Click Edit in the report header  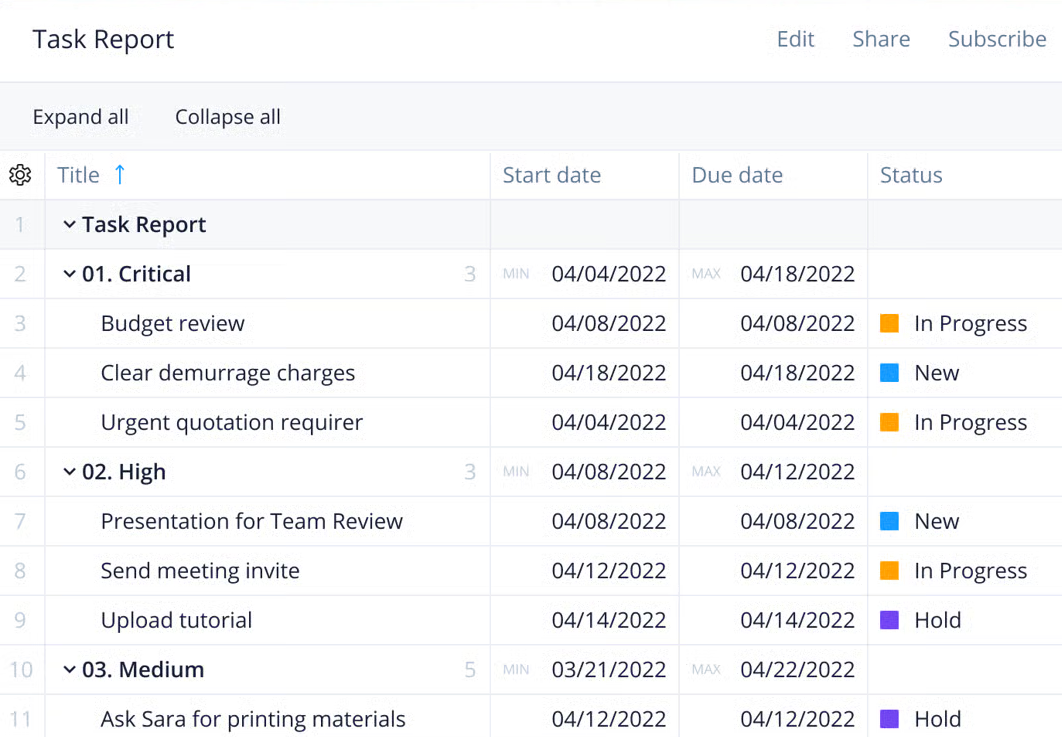click(x=795, y=39)
